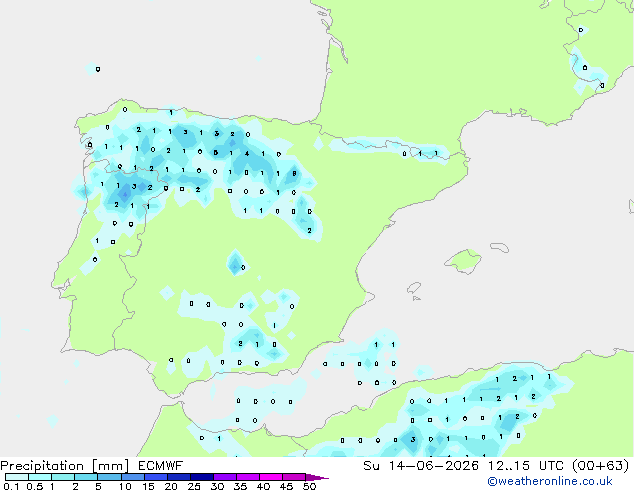
Task: Select the 30–35 mm purple legend box
Action: (224, 477)
